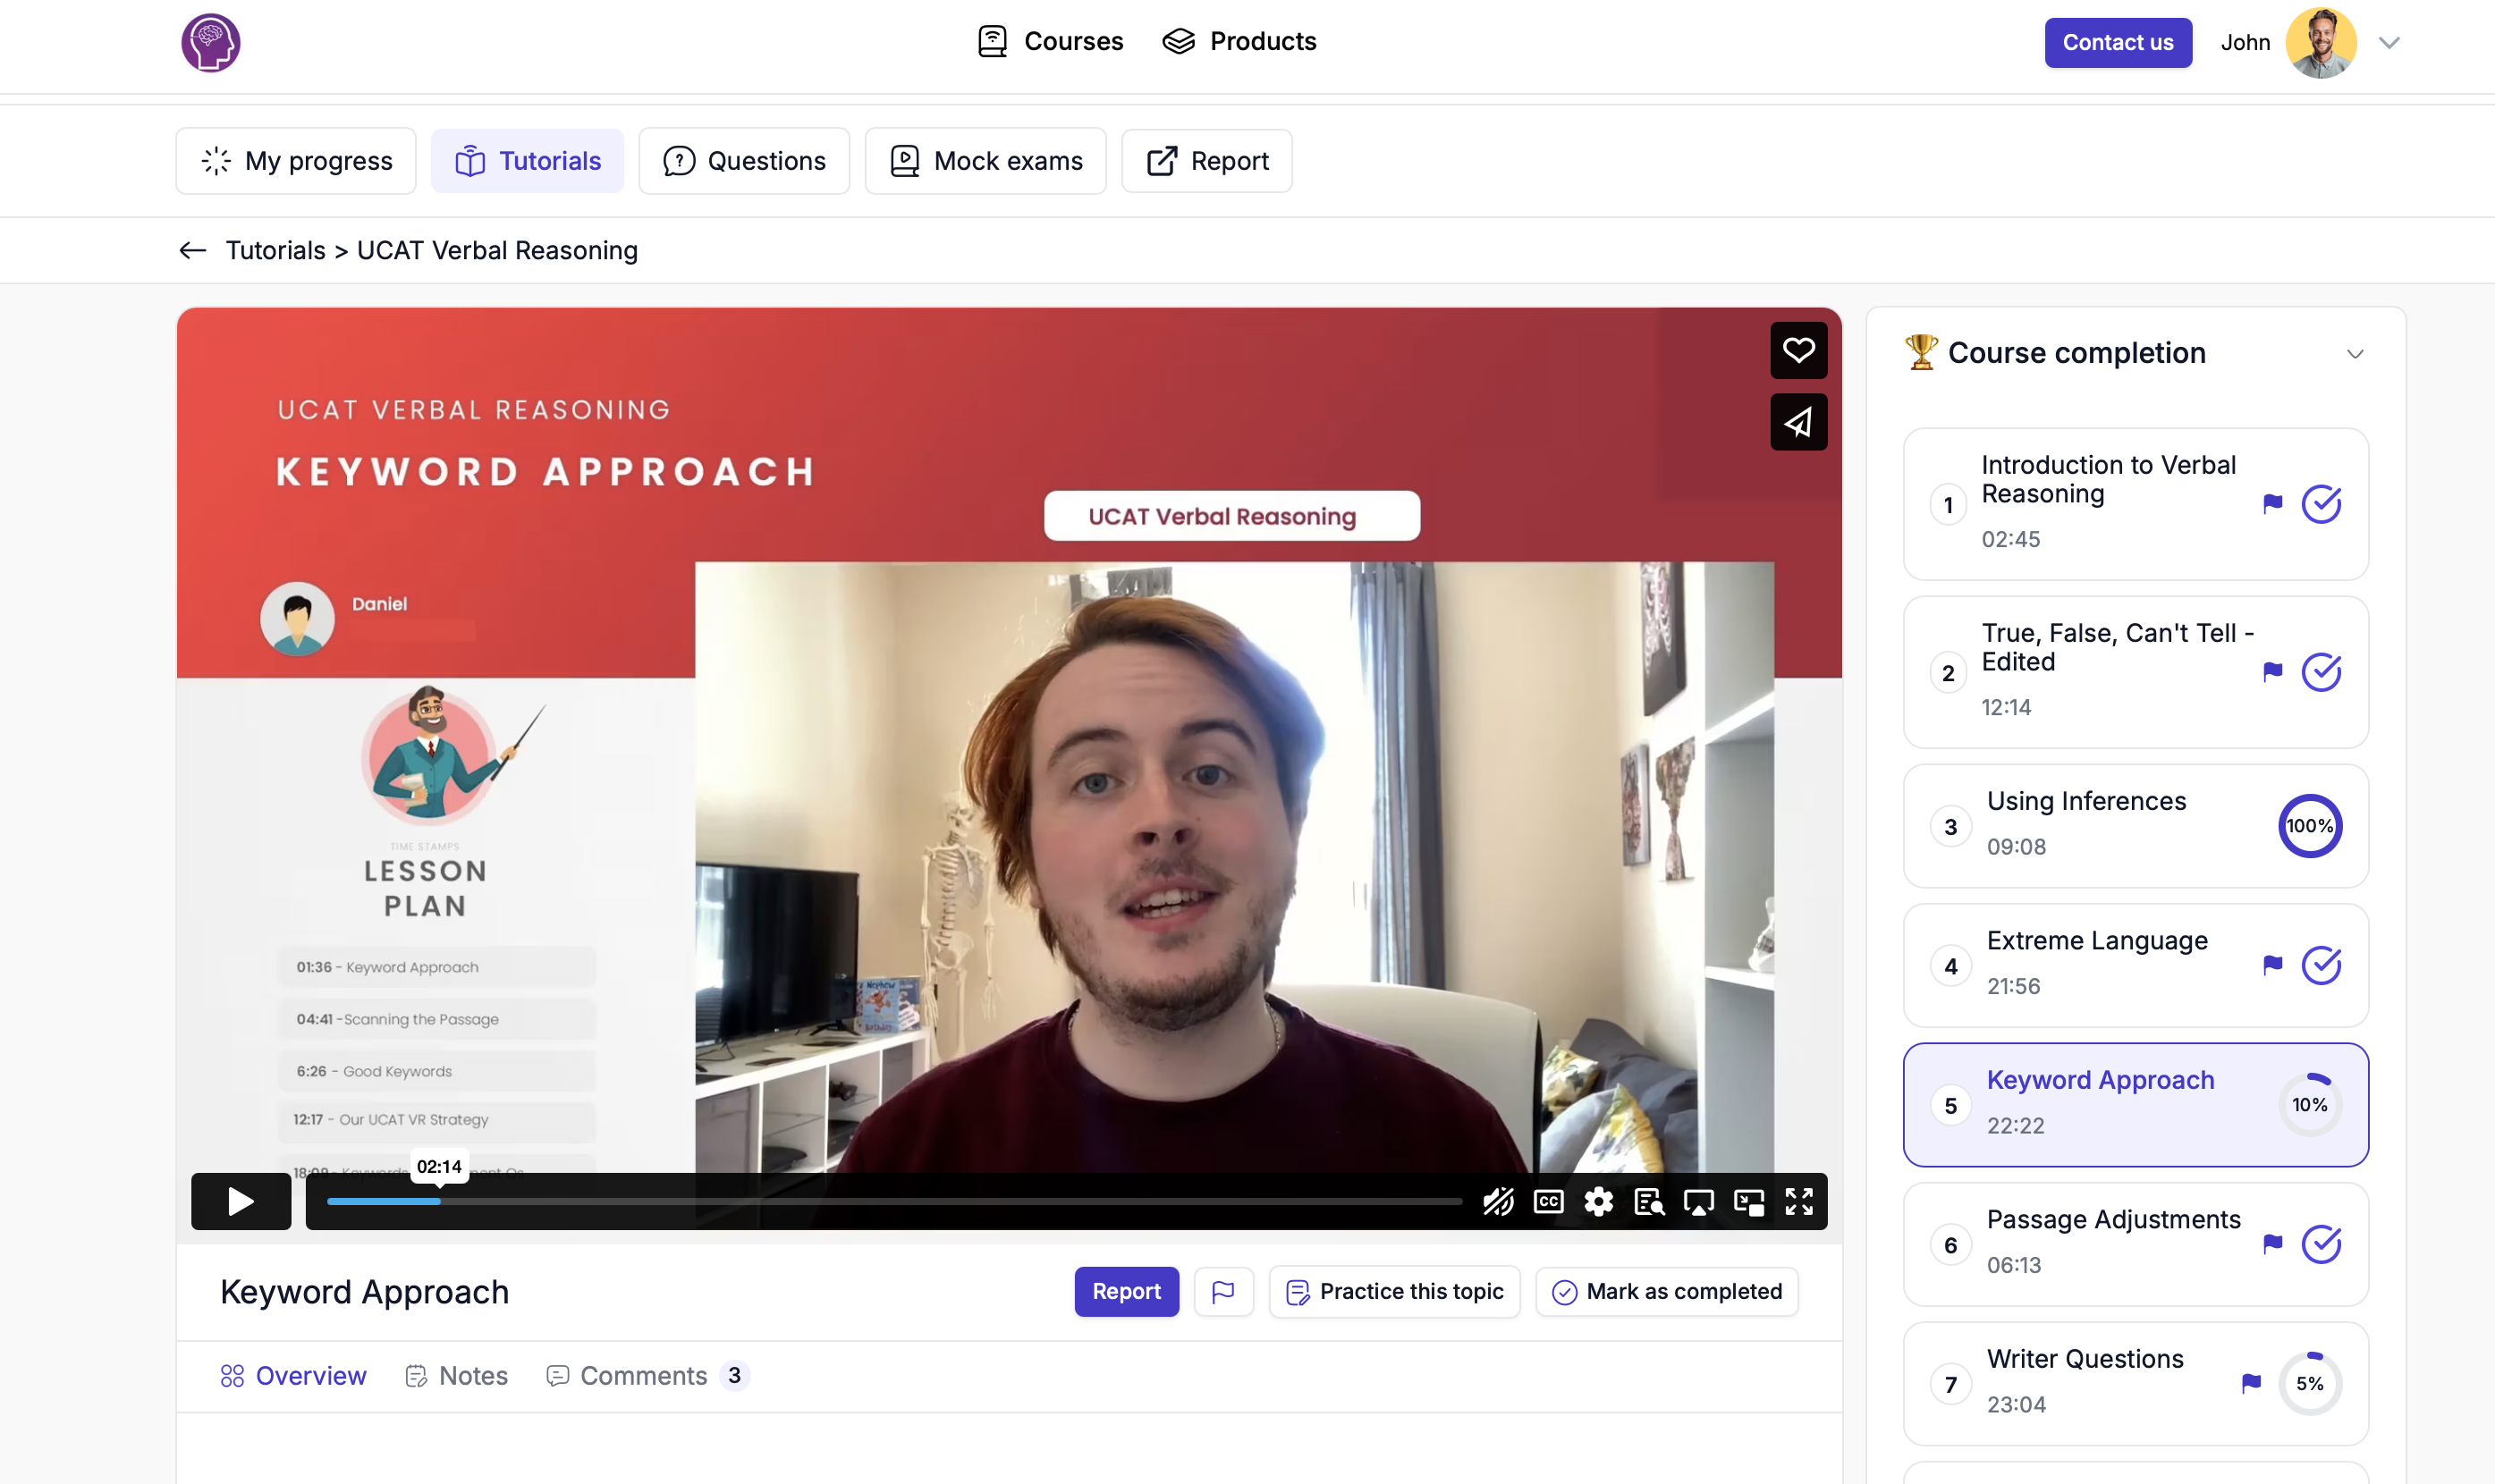Click the Mark as completed button
2495x1484 pixels.
point(1667,1291)
